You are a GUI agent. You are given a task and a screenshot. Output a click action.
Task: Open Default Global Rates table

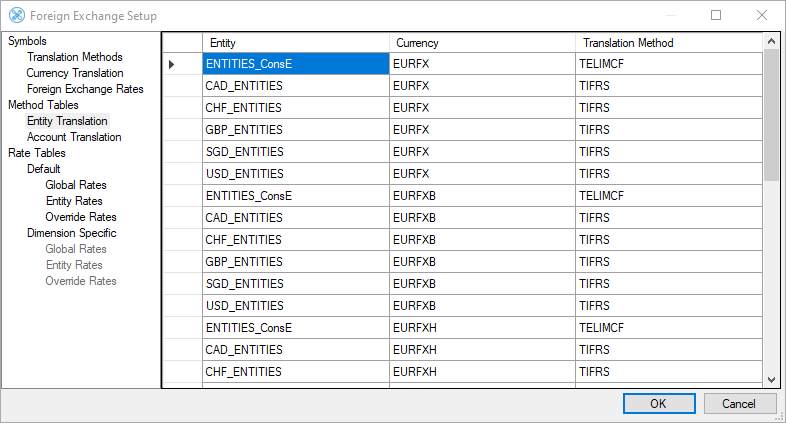pyautogui.click(x=76, y=185)
